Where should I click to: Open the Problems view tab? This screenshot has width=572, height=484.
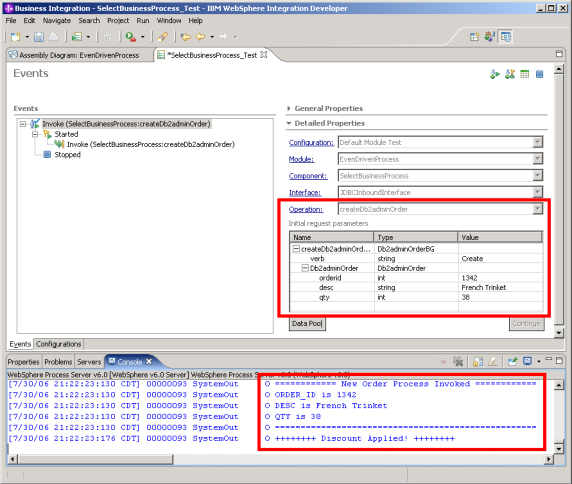(58, 362)
